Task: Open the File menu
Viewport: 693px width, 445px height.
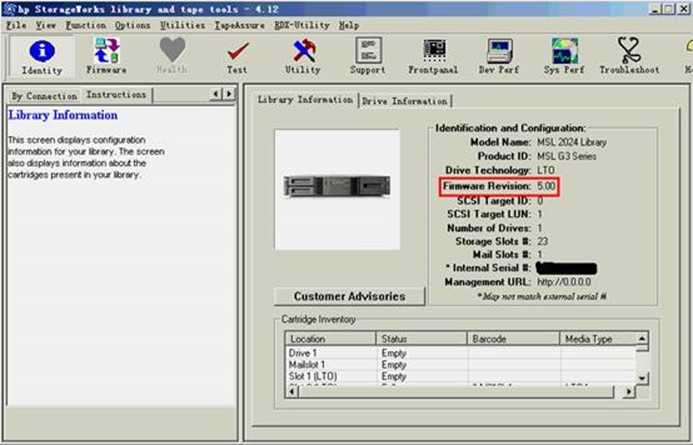Action: click(16, 26)
